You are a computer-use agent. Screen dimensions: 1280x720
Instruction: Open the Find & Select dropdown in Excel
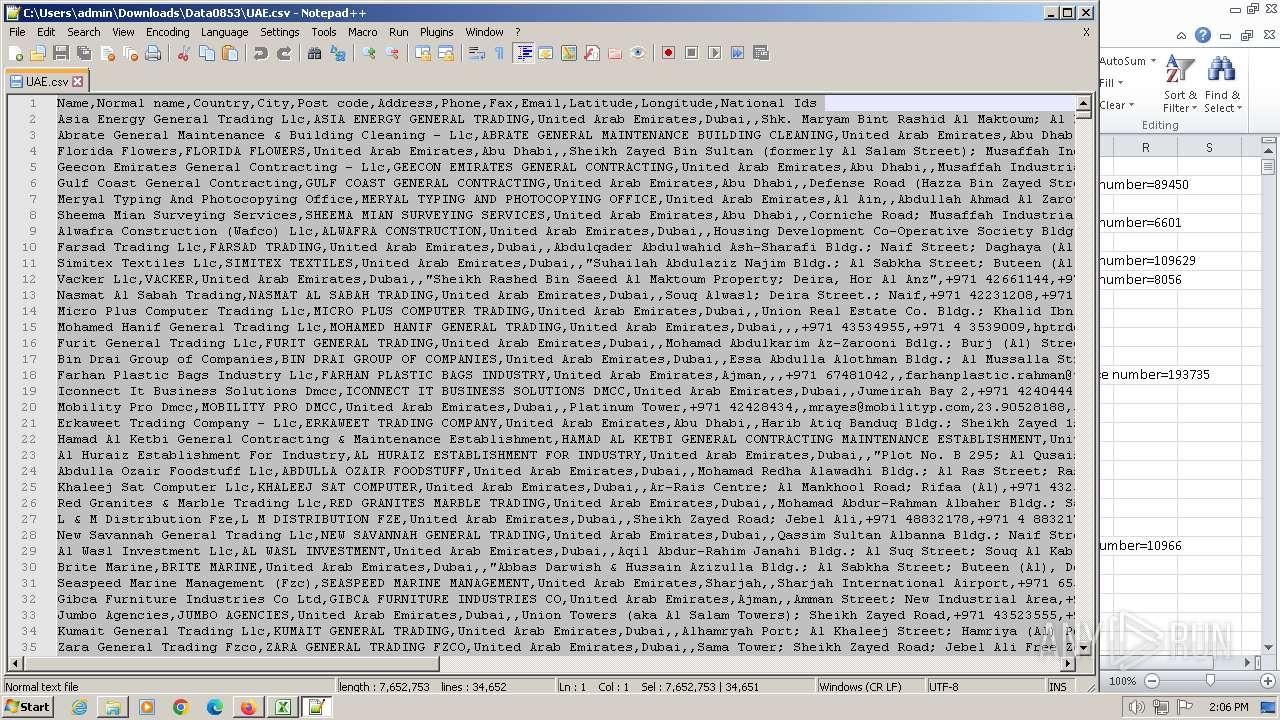1222,86
